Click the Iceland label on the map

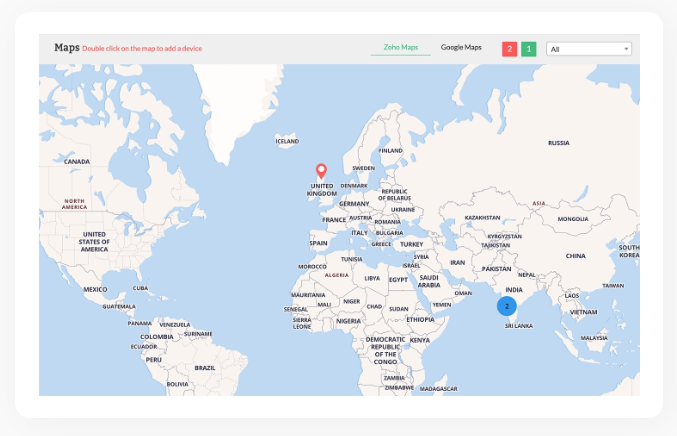tap(287, 141)
